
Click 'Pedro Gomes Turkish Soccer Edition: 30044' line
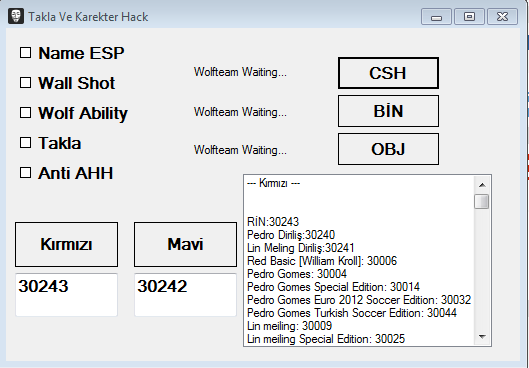point(352,313)
